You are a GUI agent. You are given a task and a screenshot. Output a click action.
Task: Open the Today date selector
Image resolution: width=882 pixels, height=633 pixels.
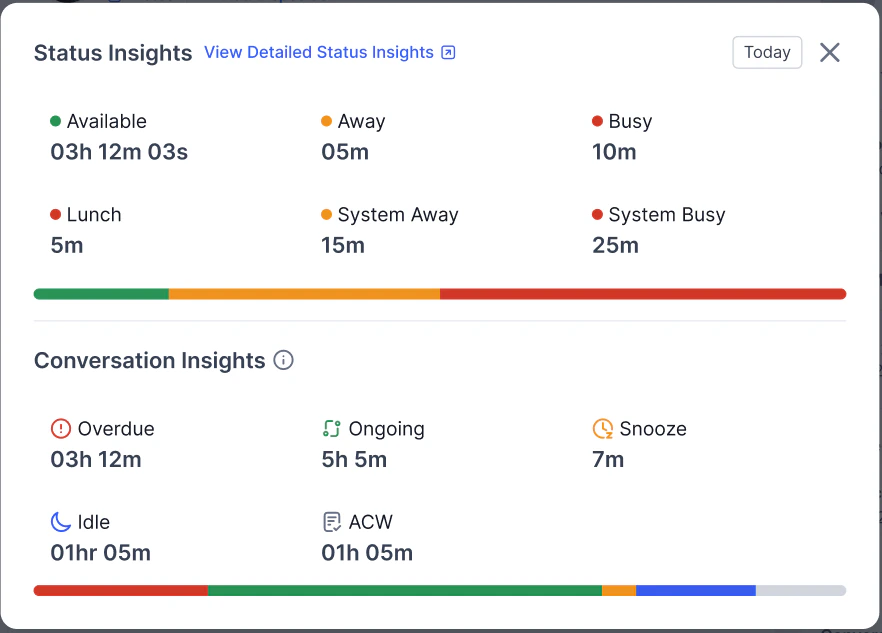[x=767, y=52]
